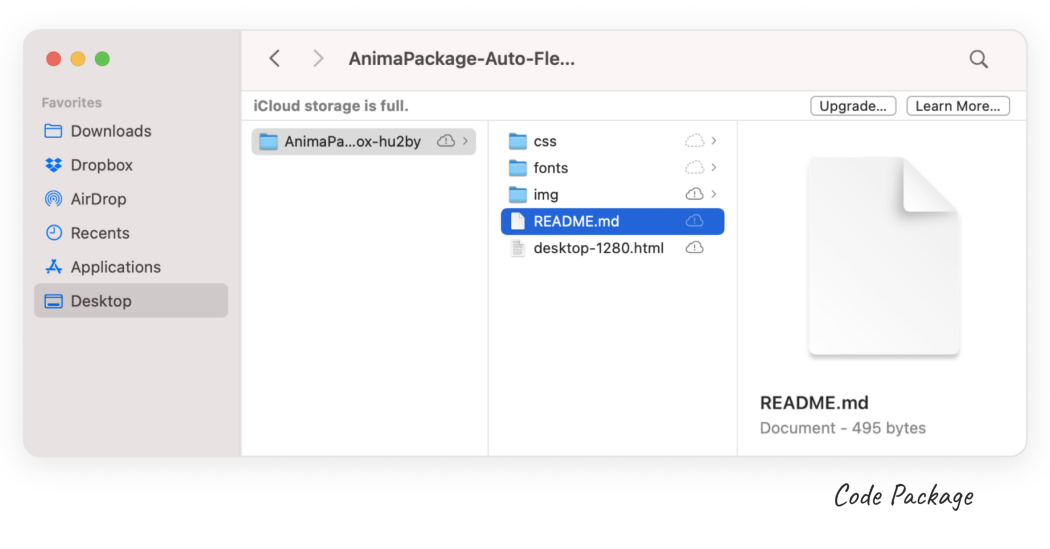Screen dimensions: 1050x549
Task: Click the README.md document preview thumbnail
Action: [x=883, y=256]
